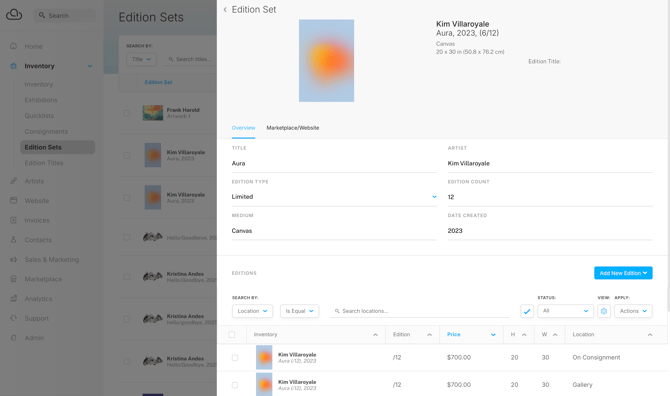Click the large Aura artwork image
Image resolution: width=670 pixels, height=396 pixels.
tap(326, 61)
